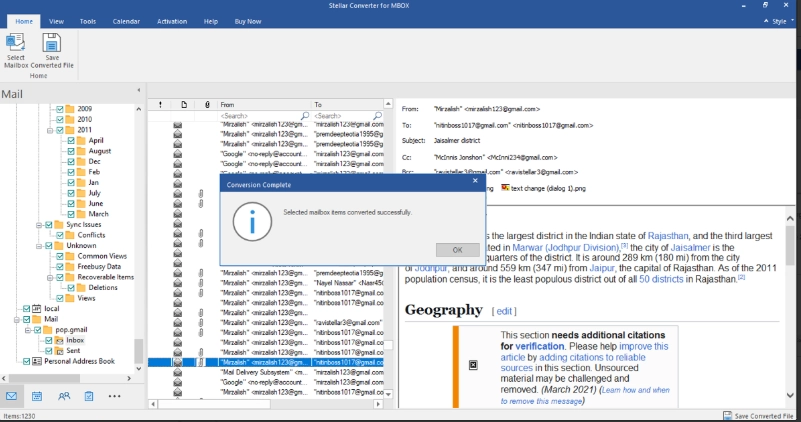The height and width of the screenshot is (422, 801).
Task: Toggle checkbox for Personal Address Book
Action: pyautogui.click(x=26, y=361)
